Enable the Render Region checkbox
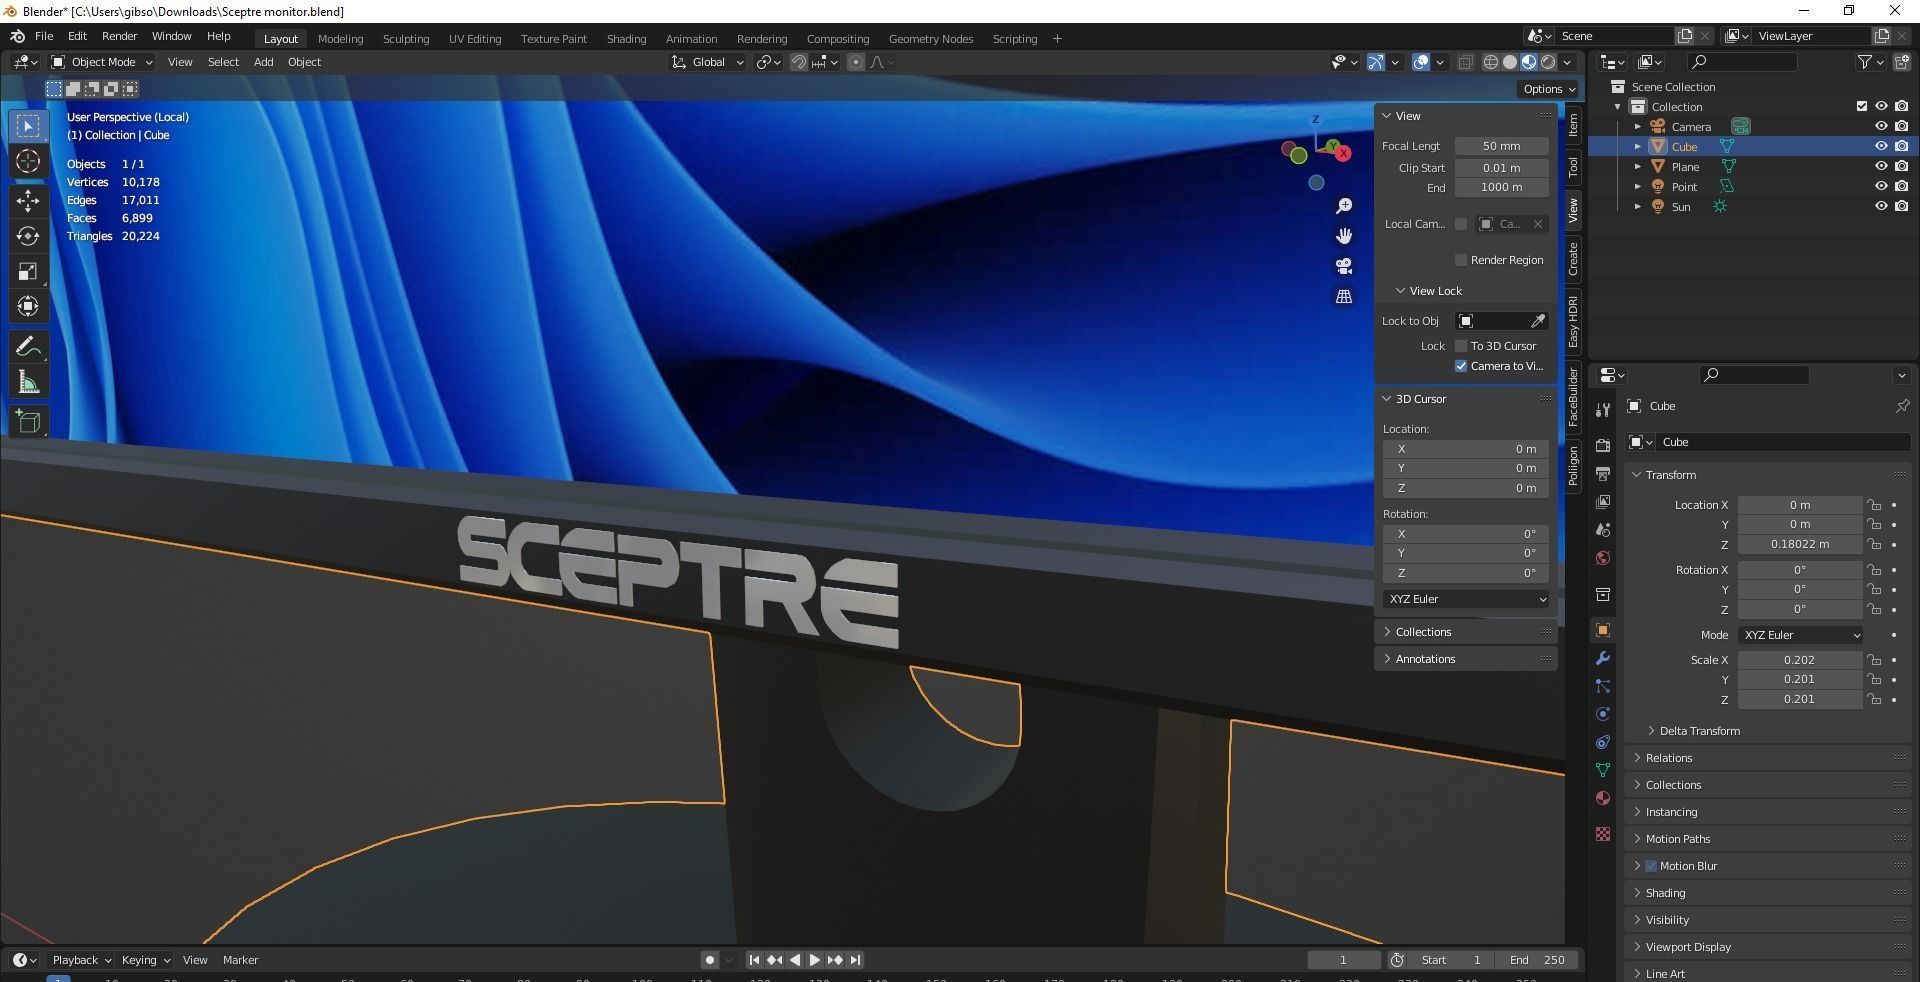1920x982 pixels. click(x=1461, y=260)
